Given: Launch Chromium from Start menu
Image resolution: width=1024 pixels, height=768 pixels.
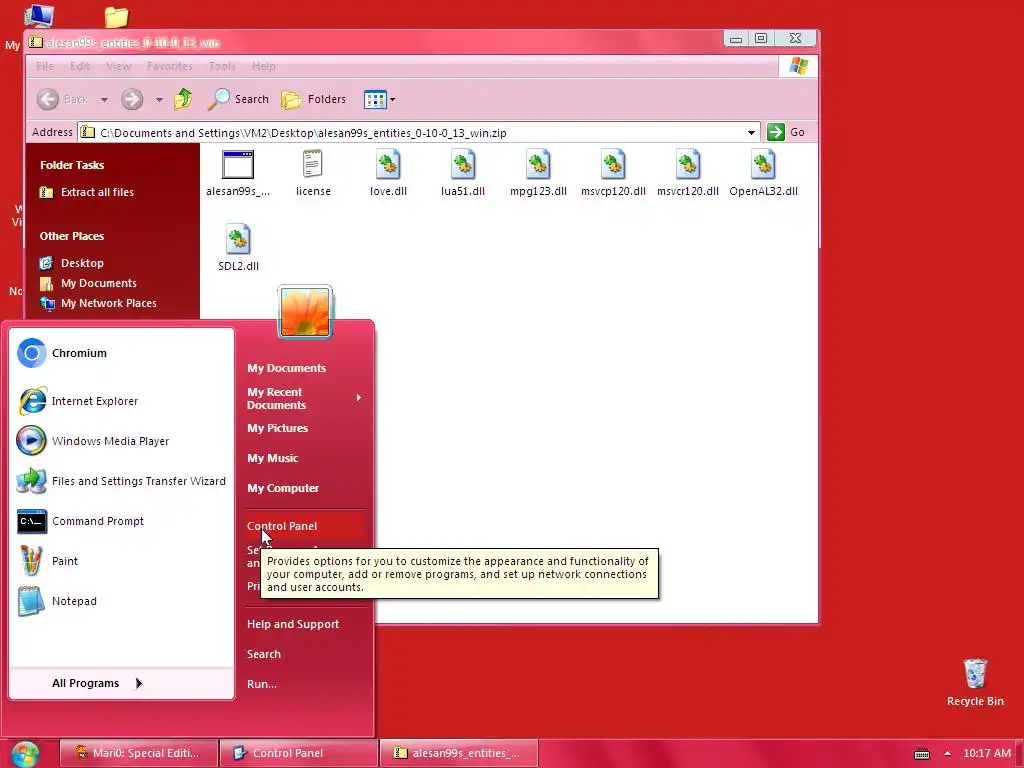Looking at the screenshot, I should pyautogui.click(x=121, y=353).
